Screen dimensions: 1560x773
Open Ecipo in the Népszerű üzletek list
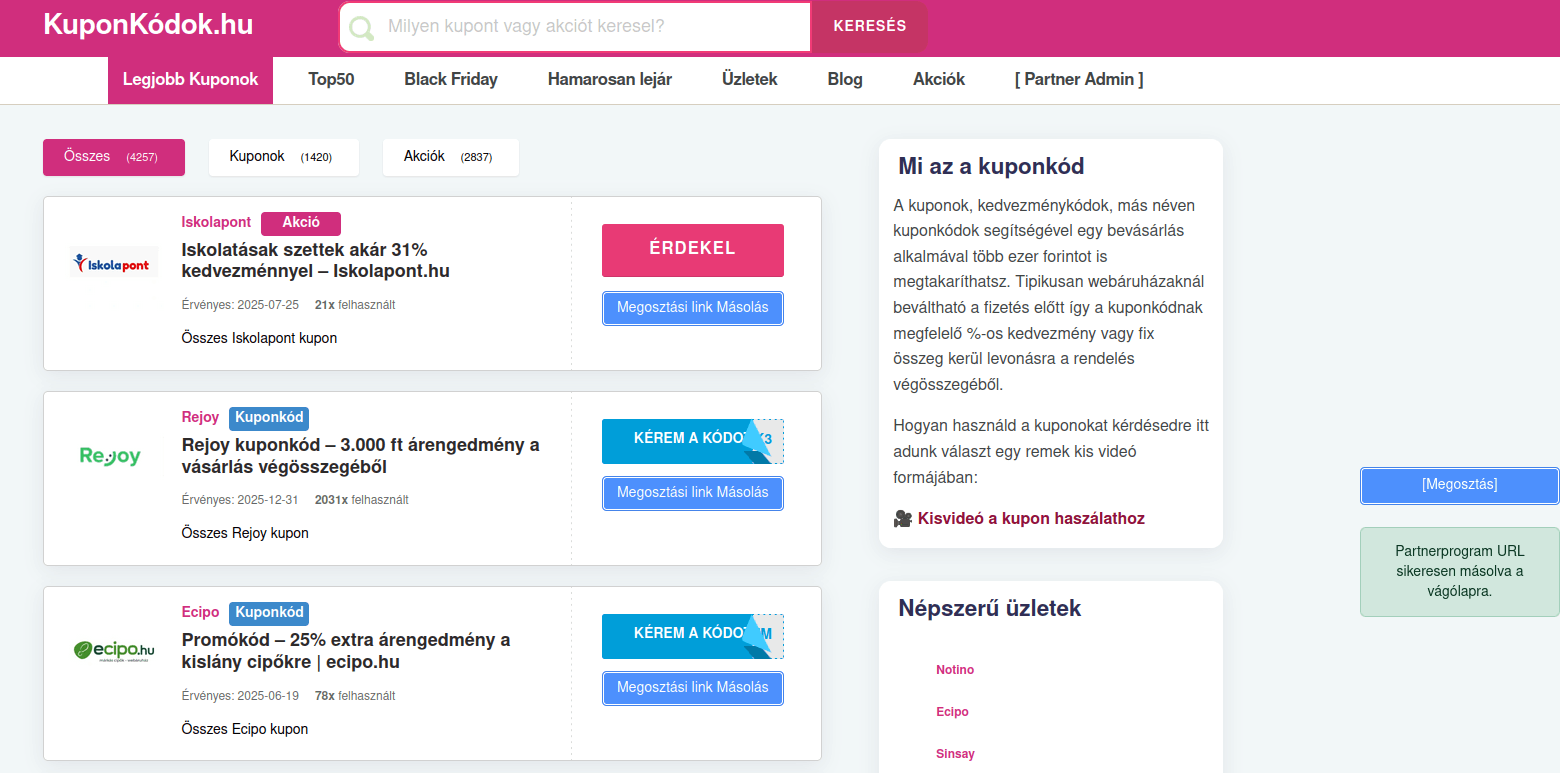pos(952,712)
